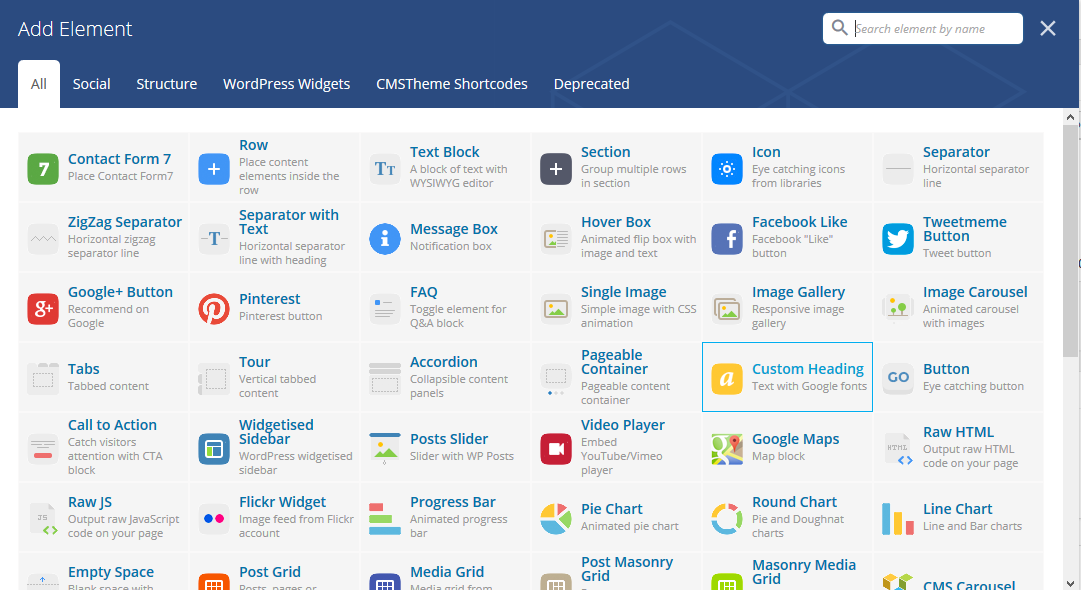The image size is (1081, 590).
Task: Click the scrollbar up arrow
Action: click(x=1071, y=117)
